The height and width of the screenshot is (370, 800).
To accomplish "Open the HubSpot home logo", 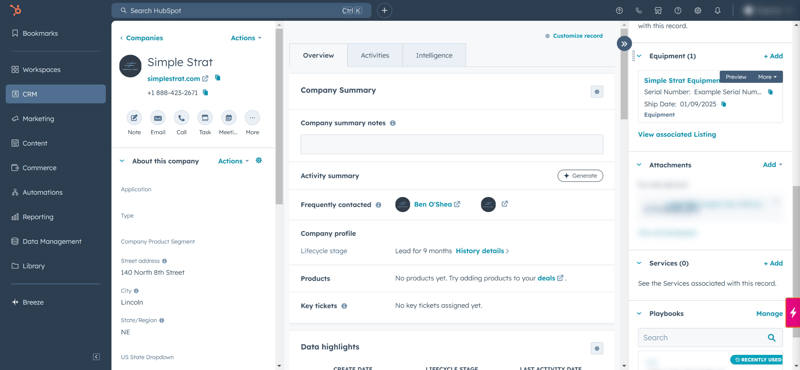I will pyautogui.click(x=16, y=10).
